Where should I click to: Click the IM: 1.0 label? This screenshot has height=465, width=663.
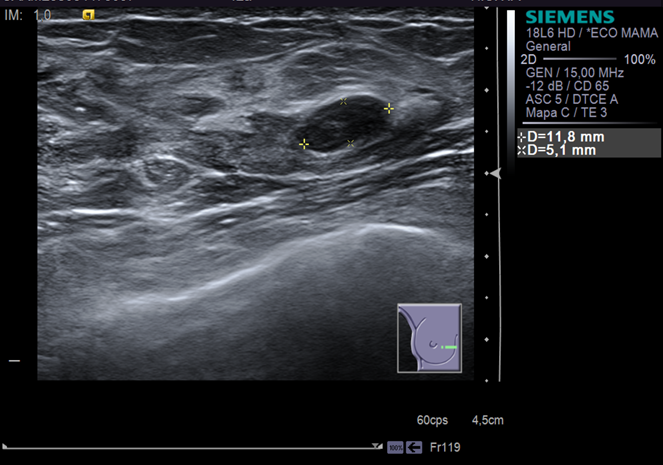(28, 16)
